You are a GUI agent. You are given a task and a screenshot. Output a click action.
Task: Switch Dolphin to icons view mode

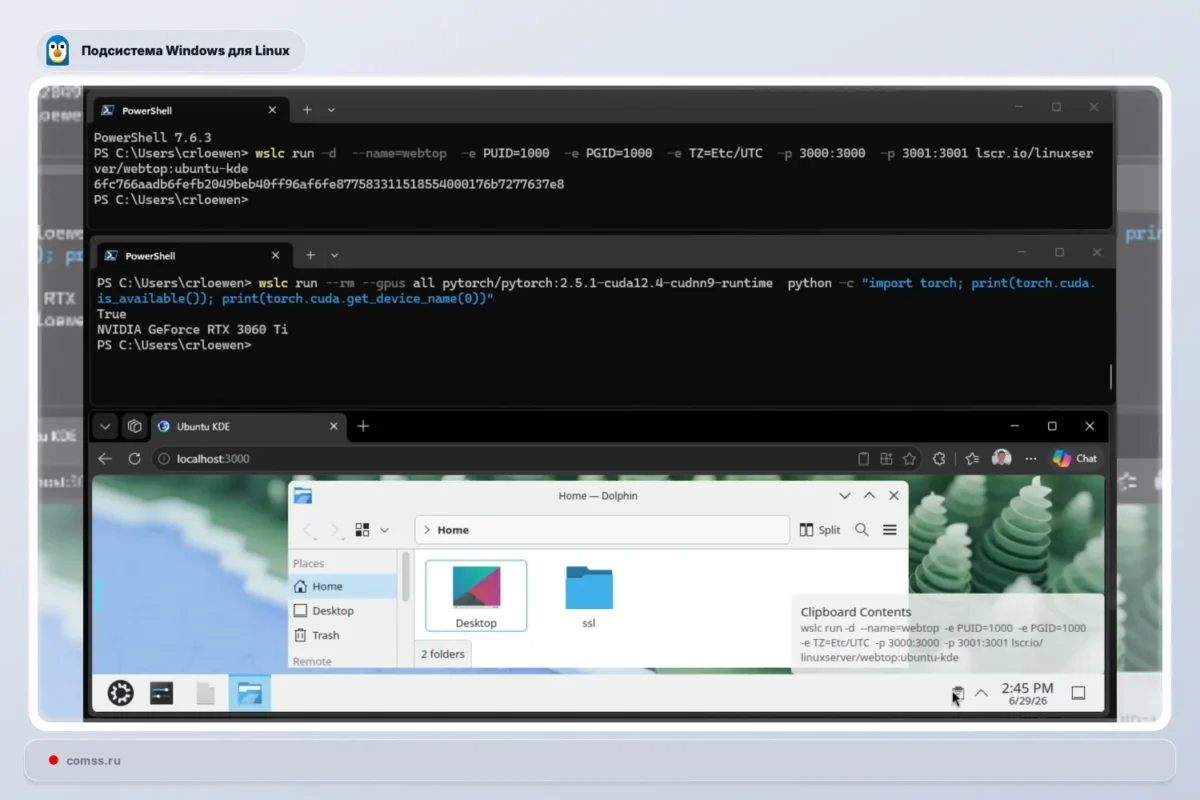pos(363,530)
